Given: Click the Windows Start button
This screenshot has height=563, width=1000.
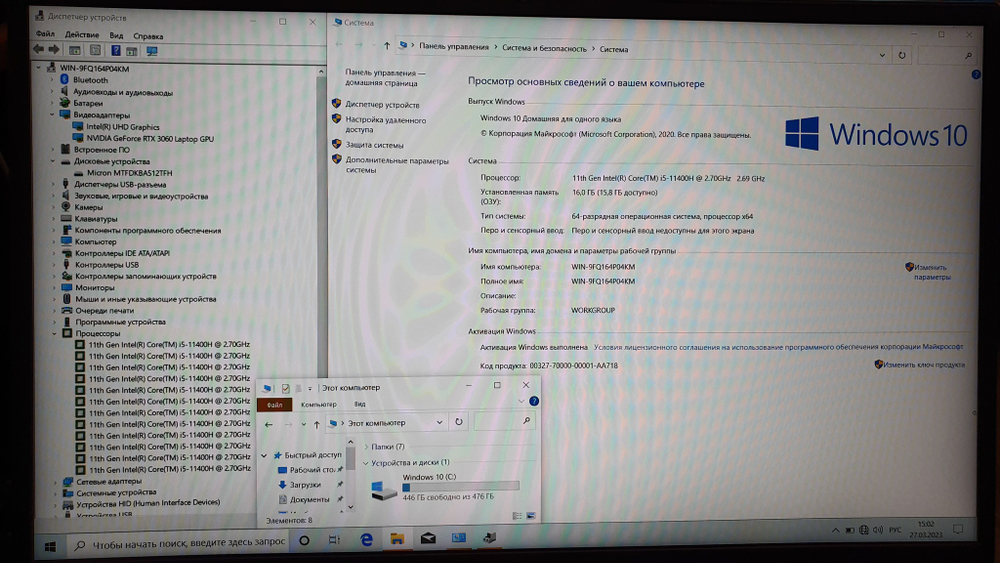Looking at the screenshot, I should [x=50, y=546].
